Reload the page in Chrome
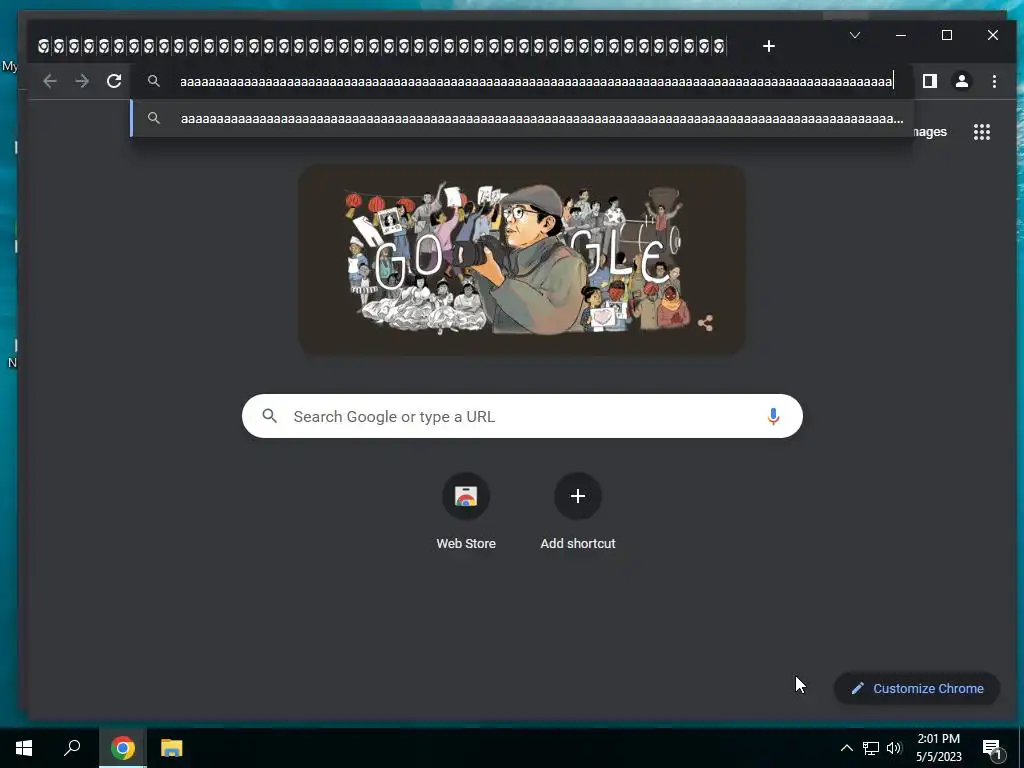Screen dimensions: 1024x768 pyautogui.click(x=114, y=81)
